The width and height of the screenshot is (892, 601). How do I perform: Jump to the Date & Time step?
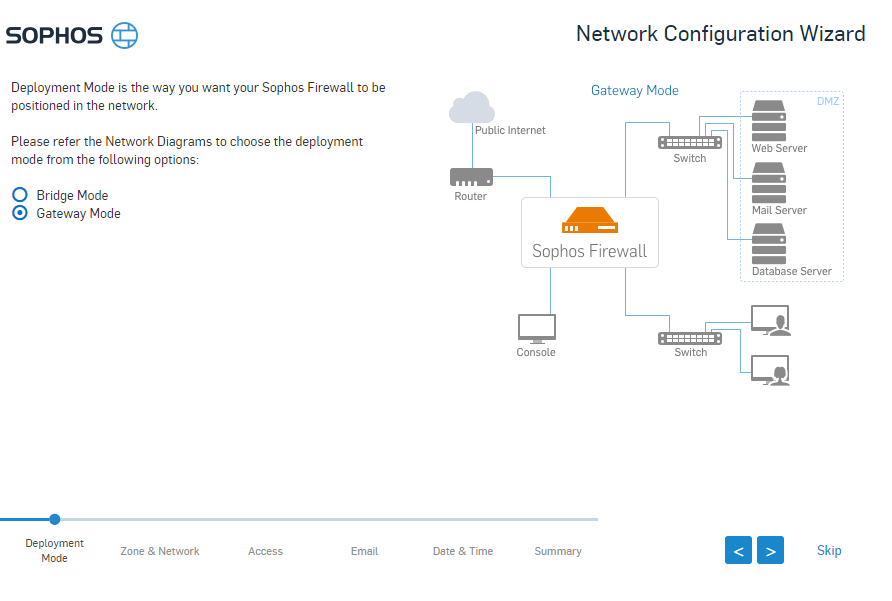coord(462,551)
